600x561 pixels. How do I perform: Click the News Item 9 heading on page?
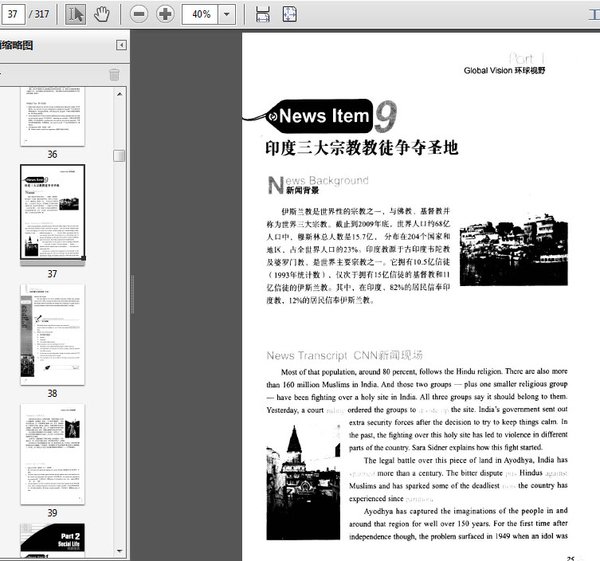325,116
